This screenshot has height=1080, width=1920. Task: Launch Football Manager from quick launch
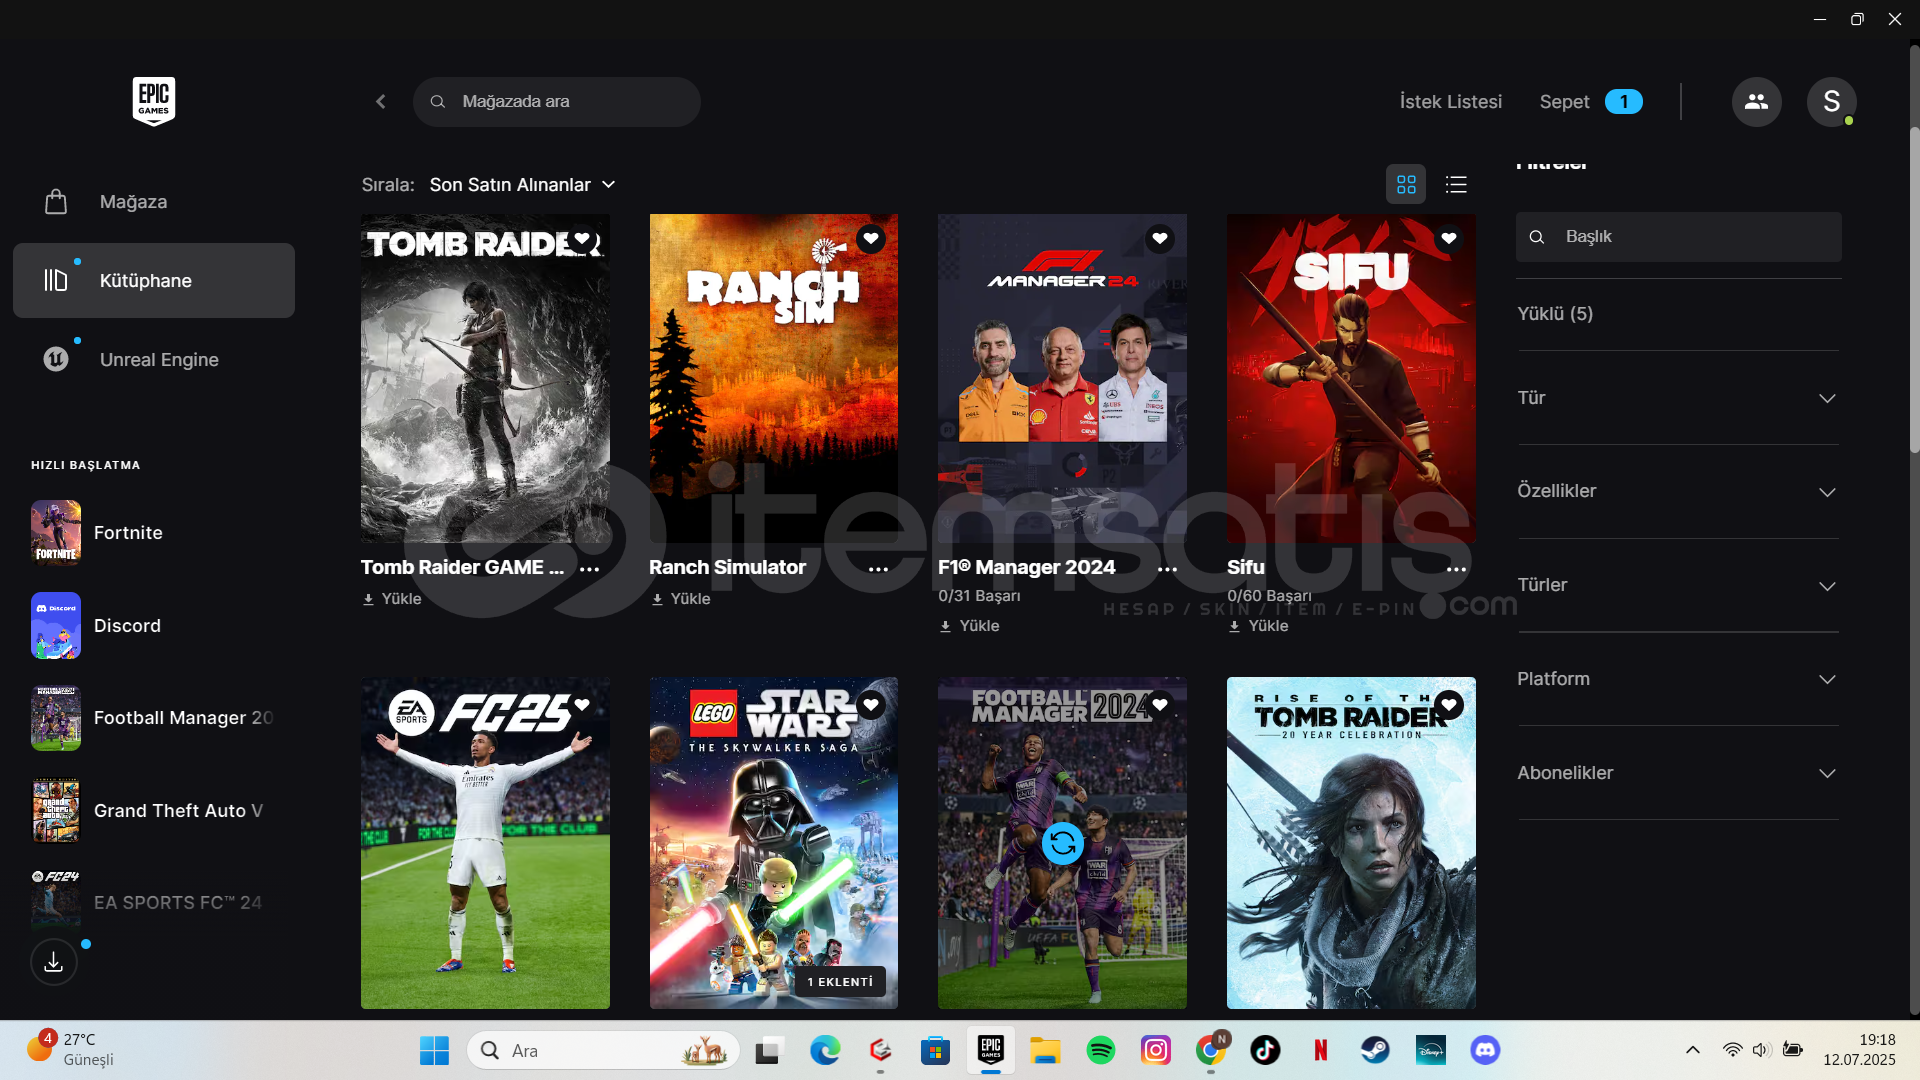[x=154, y=718]
